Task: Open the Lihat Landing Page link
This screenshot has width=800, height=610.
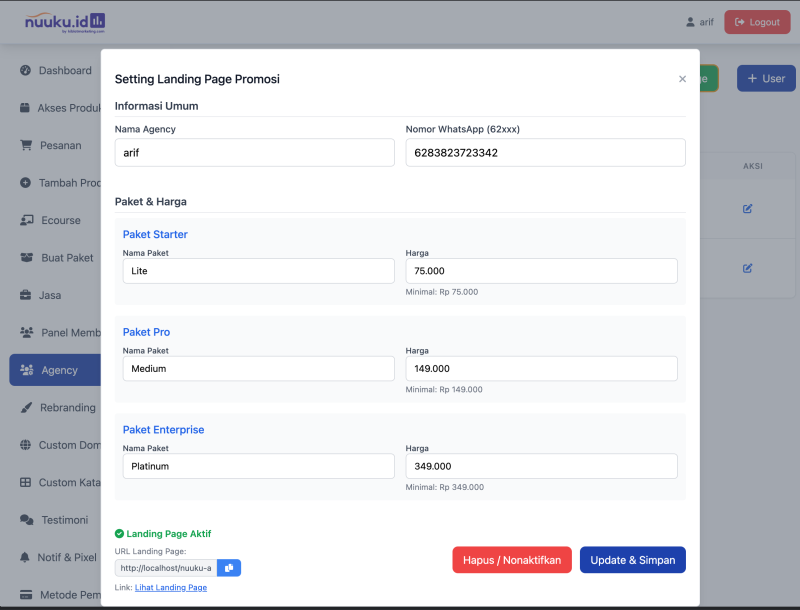Action: point(171,588)
